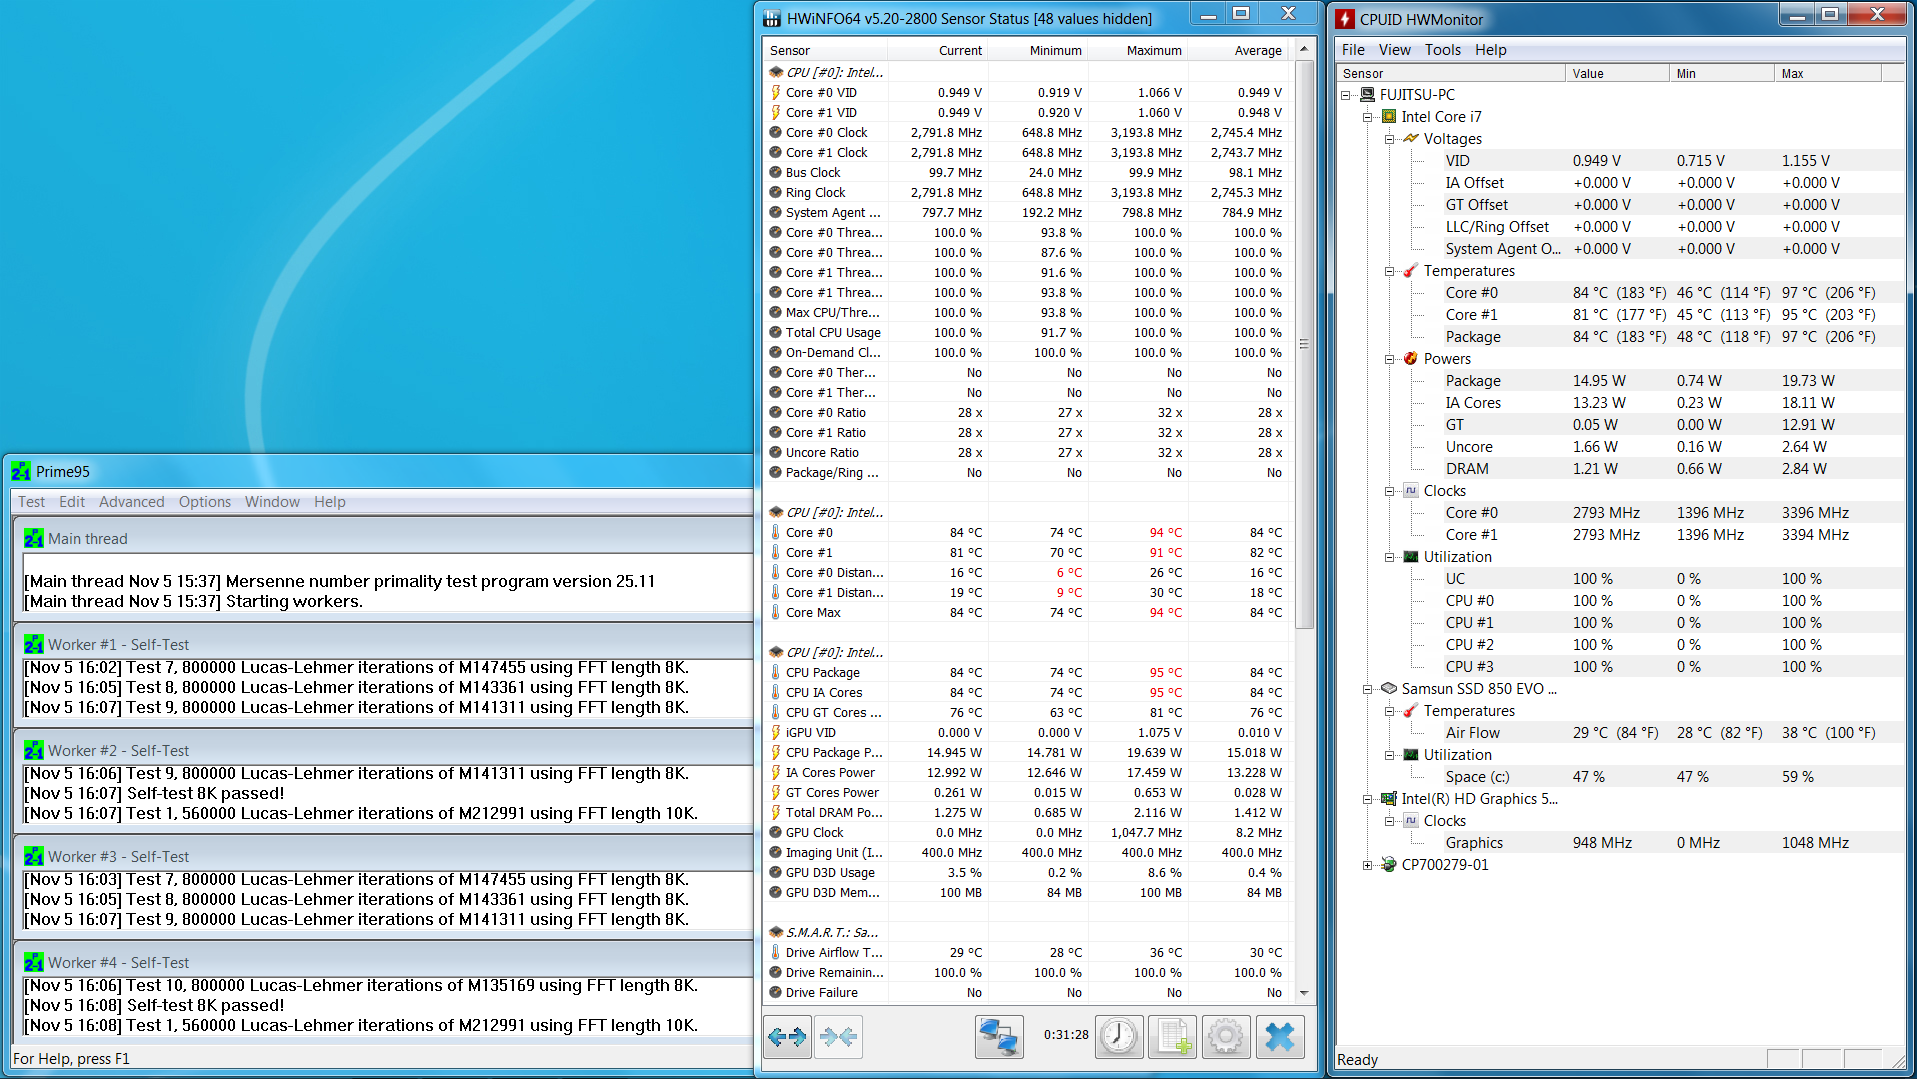The image size is (1917, 1079).
Task: Click the Sensor column header in HWiNFO64
Action: (x=825, y=51)
